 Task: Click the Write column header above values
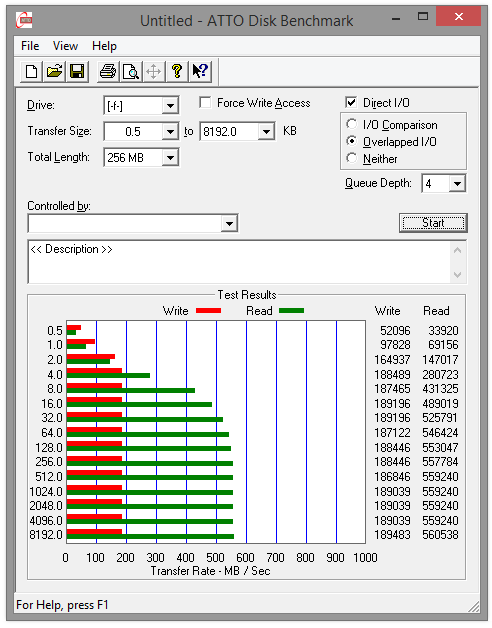click(387, 311)
